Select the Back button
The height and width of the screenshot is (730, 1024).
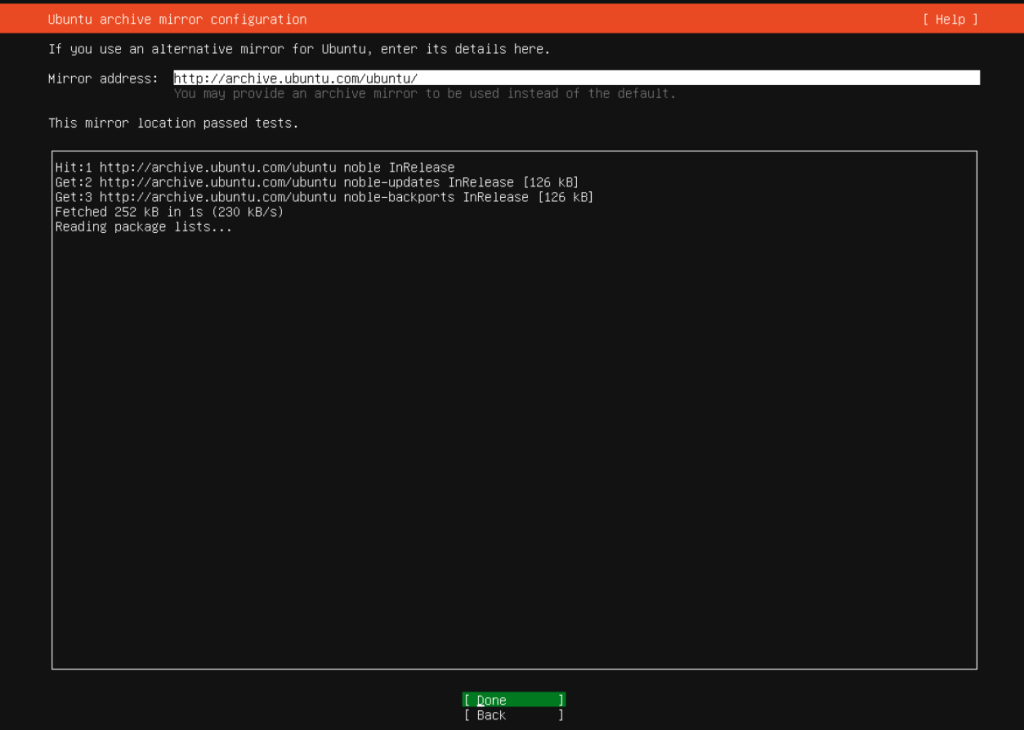pyautogui.click(x=513, y=715)
